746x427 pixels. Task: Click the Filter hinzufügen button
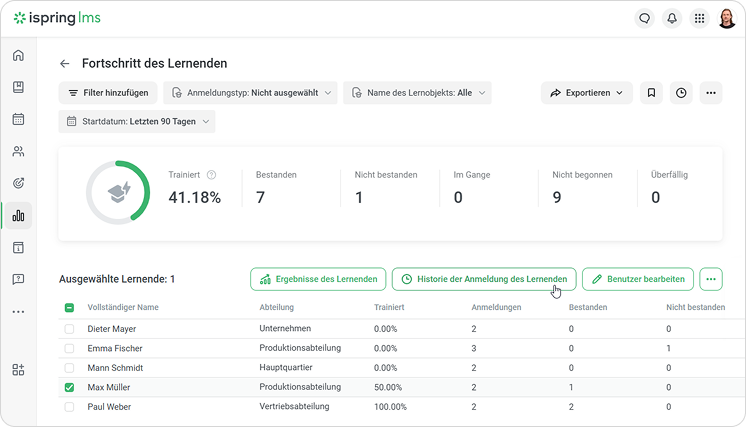(108, 93)
